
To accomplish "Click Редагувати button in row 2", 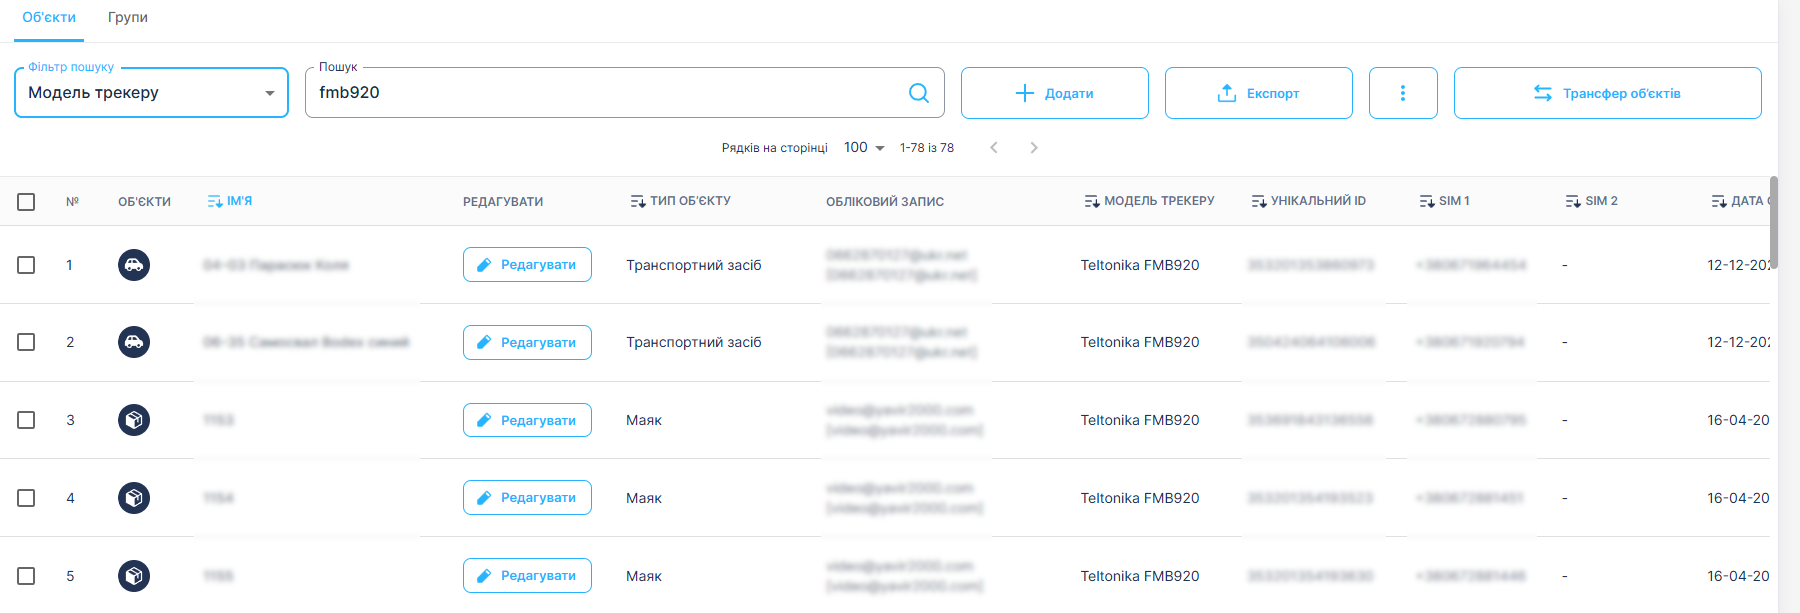I will point(527,342).
